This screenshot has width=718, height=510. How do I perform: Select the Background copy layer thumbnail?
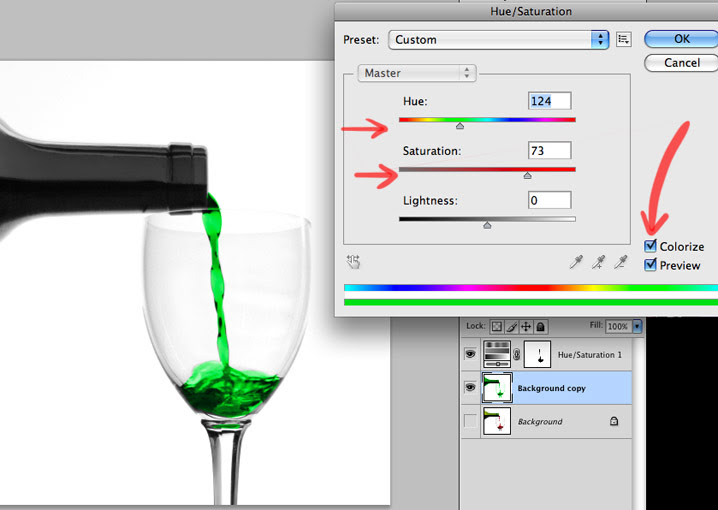pyautogui.click(x=497, y=388)
